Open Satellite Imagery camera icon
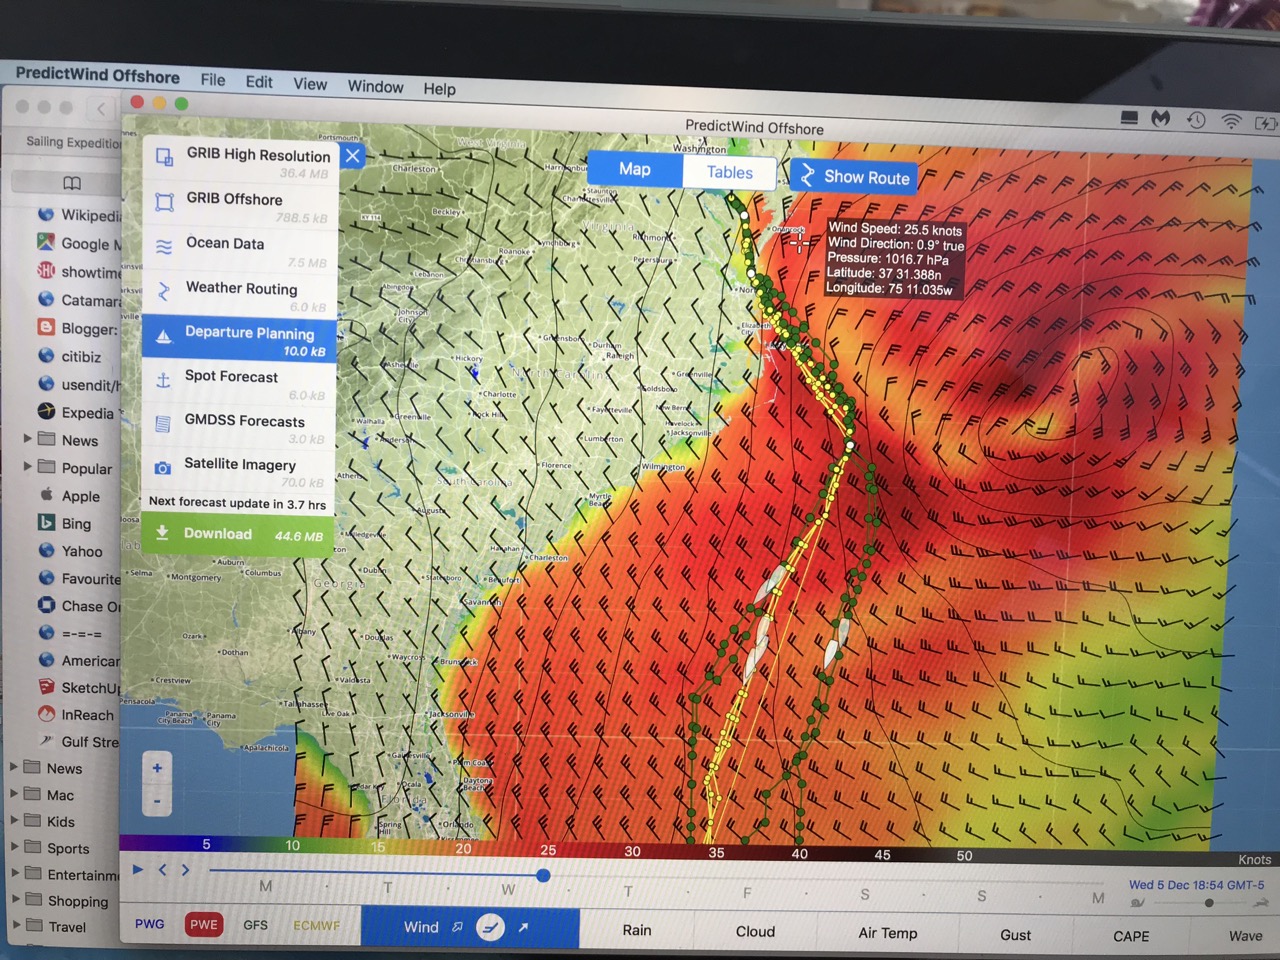Viewport: 1280px width, 960px height. click(163, 468)
